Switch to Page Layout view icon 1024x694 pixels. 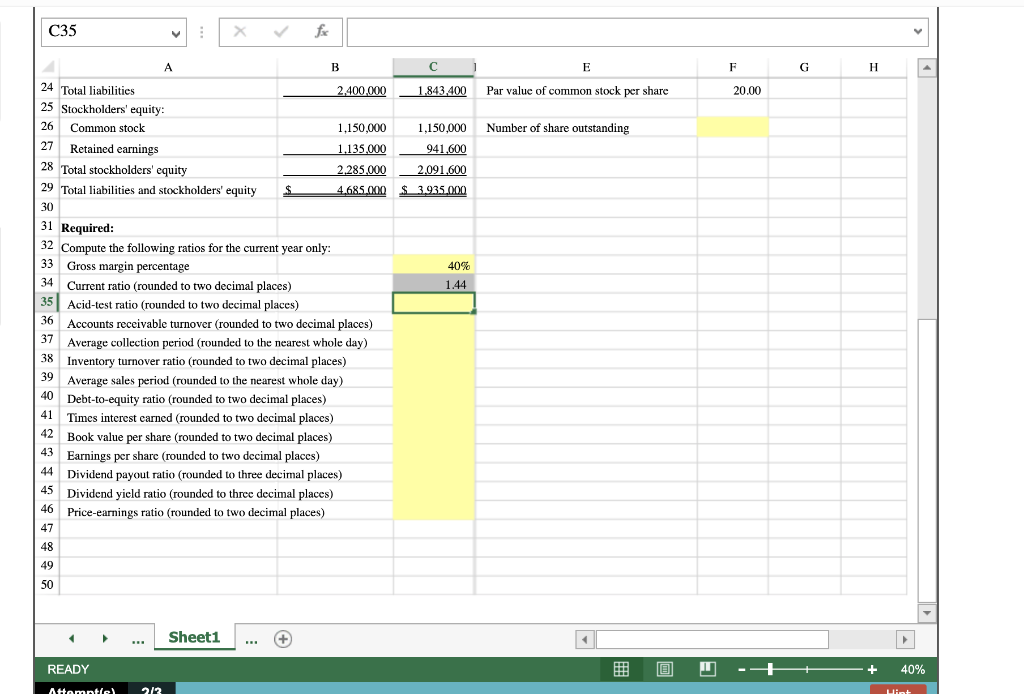tap(665, 669)
